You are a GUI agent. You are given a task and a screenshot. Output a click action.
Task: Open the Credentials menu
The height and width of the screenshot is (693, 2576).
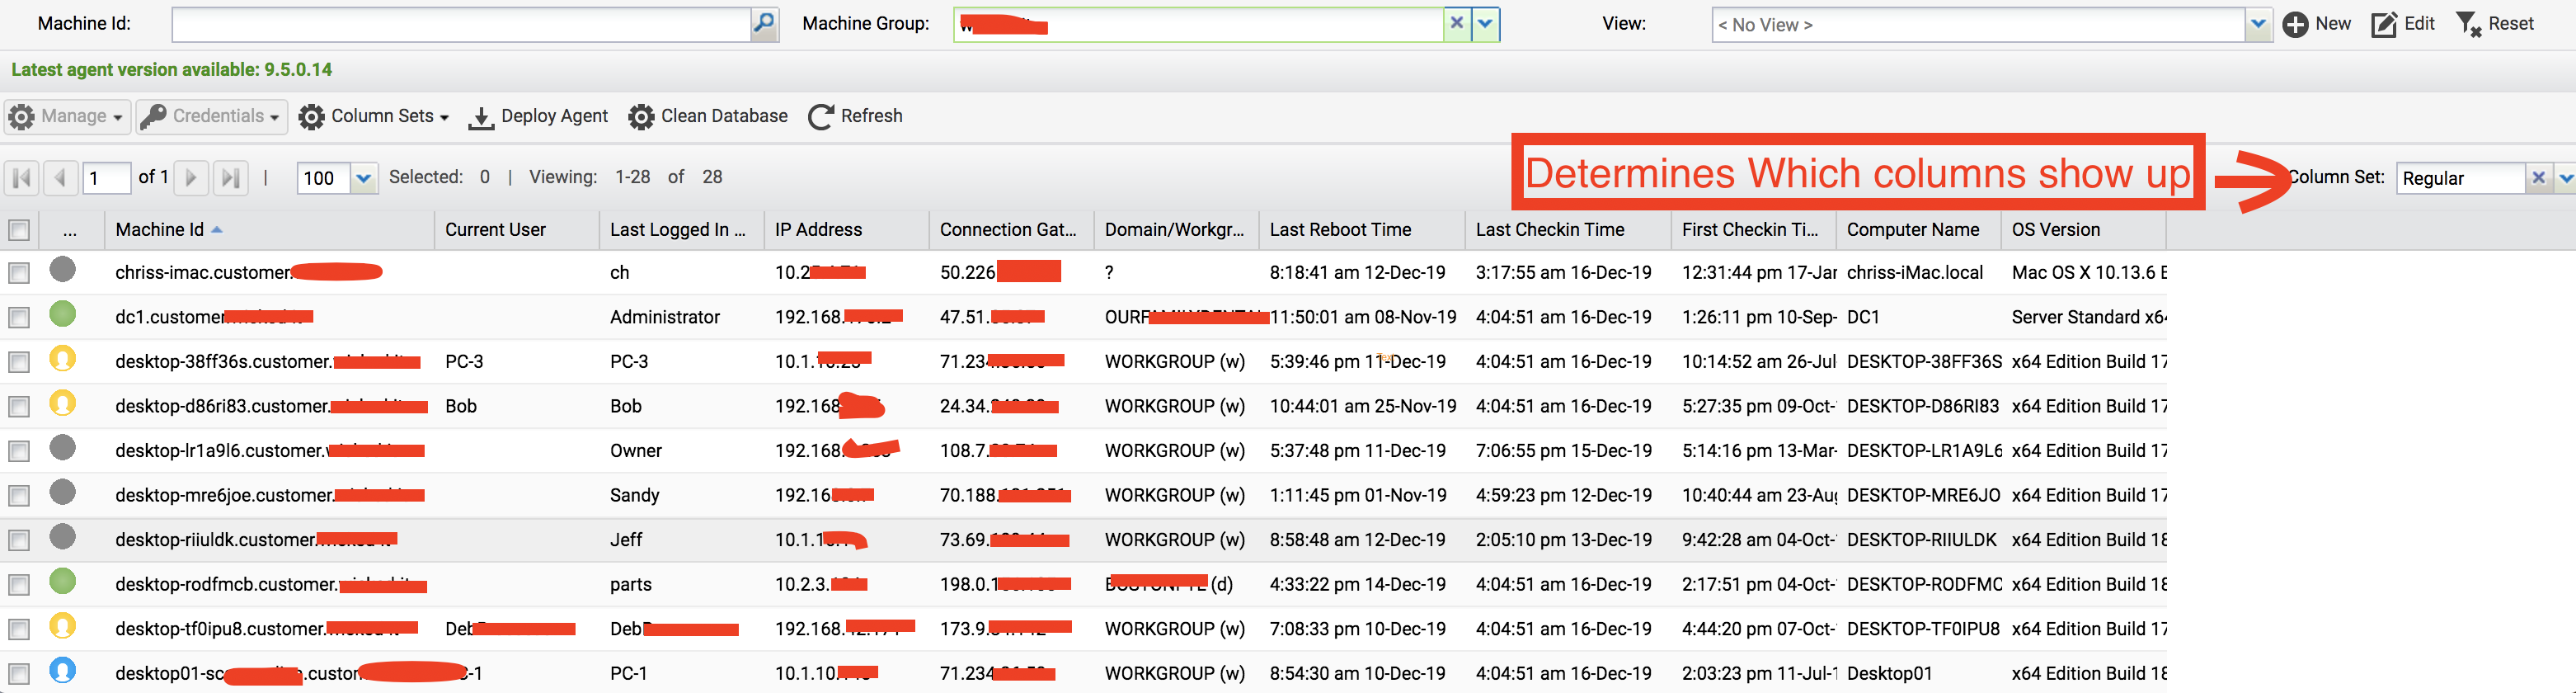[211, 116]
